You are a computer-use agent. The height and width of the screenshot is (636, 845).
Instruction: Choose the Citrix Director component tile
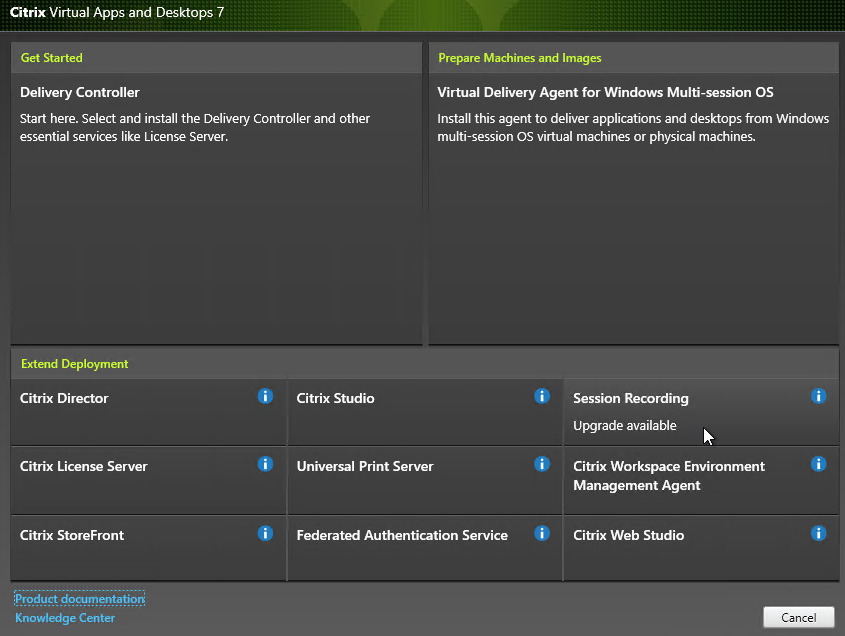click(x=148, y=412)
